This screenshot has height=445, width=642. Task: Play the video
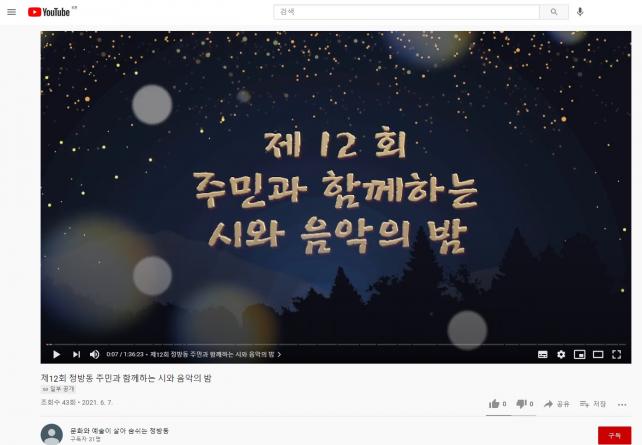pyautogui.click(x=57, y=354)
